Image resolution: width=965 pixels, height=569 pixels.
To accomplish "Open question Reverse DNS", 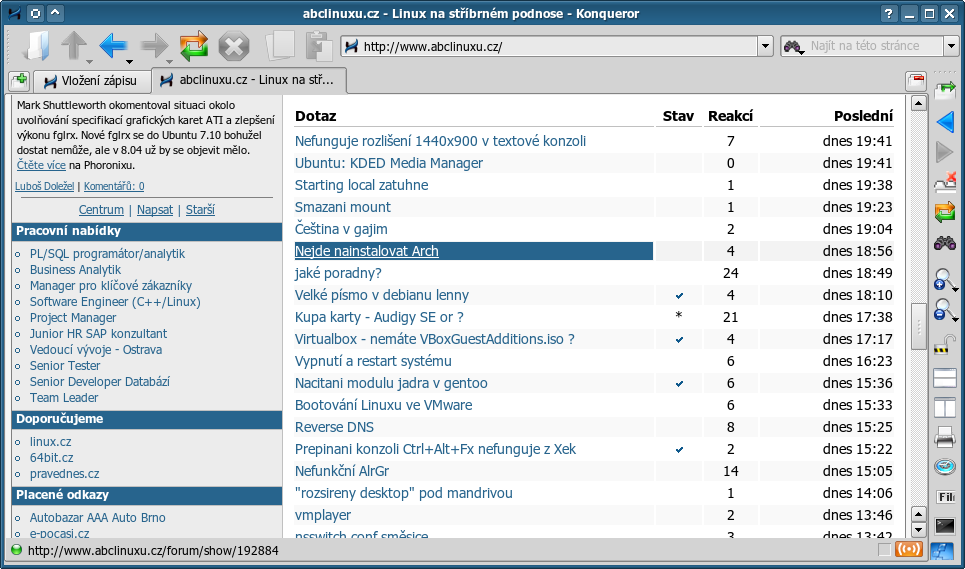I will pos(334,427).
